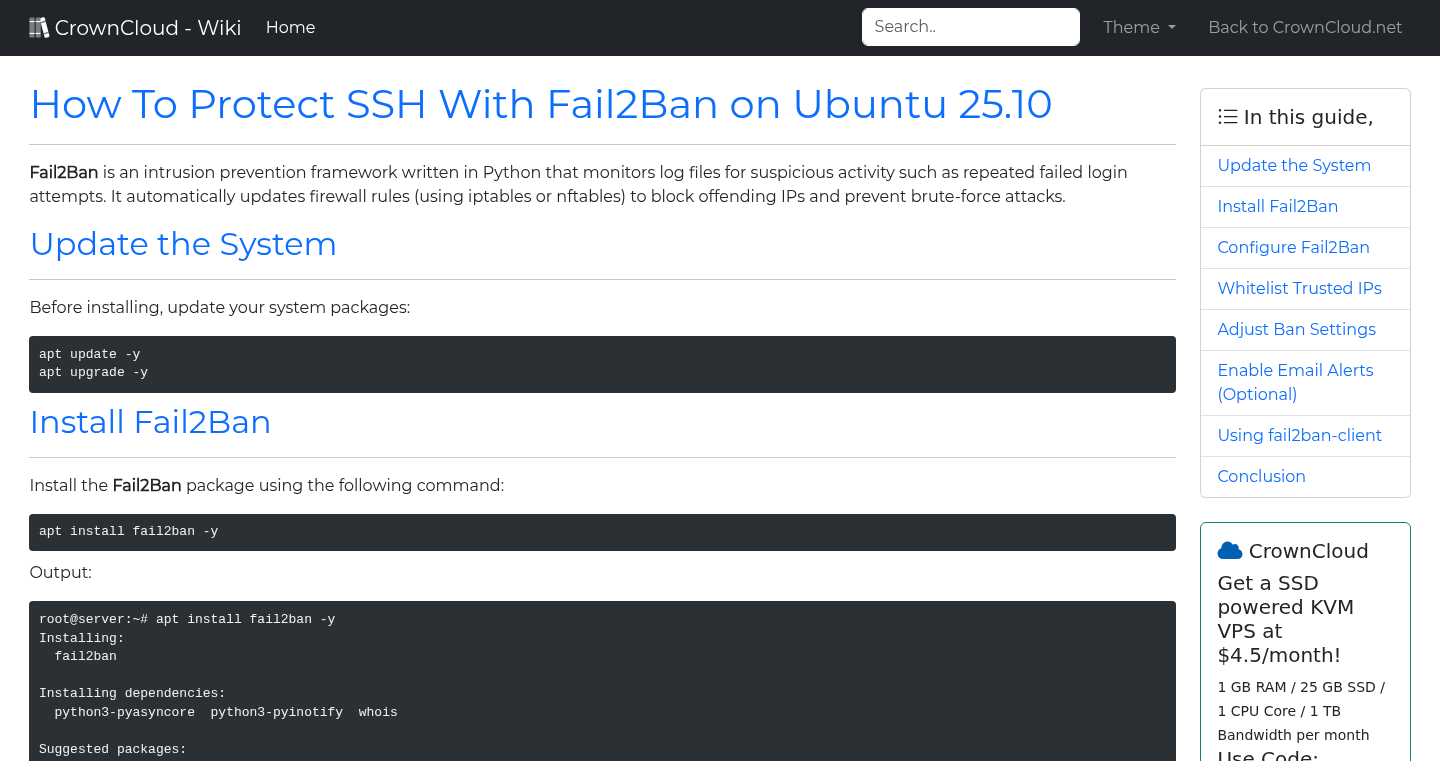Screen dimensions: 1440x761
Task: Click the list icon beside 'In this guide,'
Action: click(x=1227, y=116)
